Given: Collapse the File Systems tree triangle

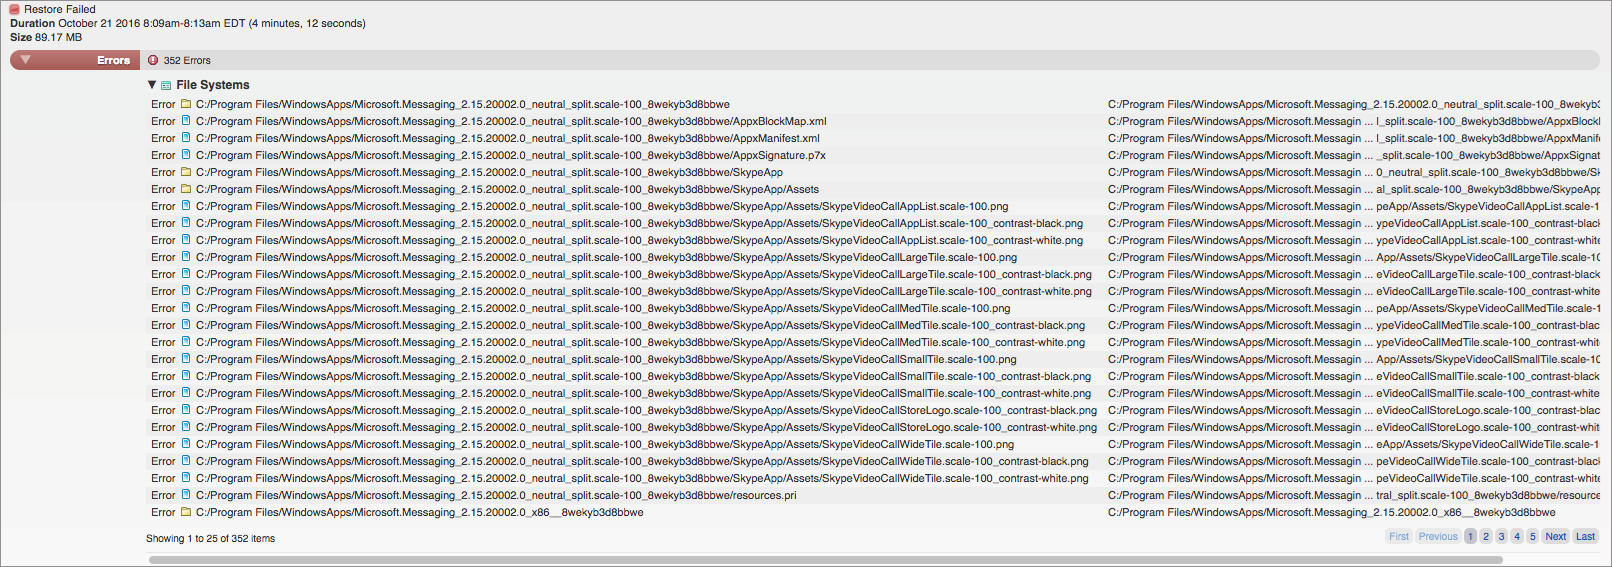Looking at the screenshot, I should tap(152, 85).
